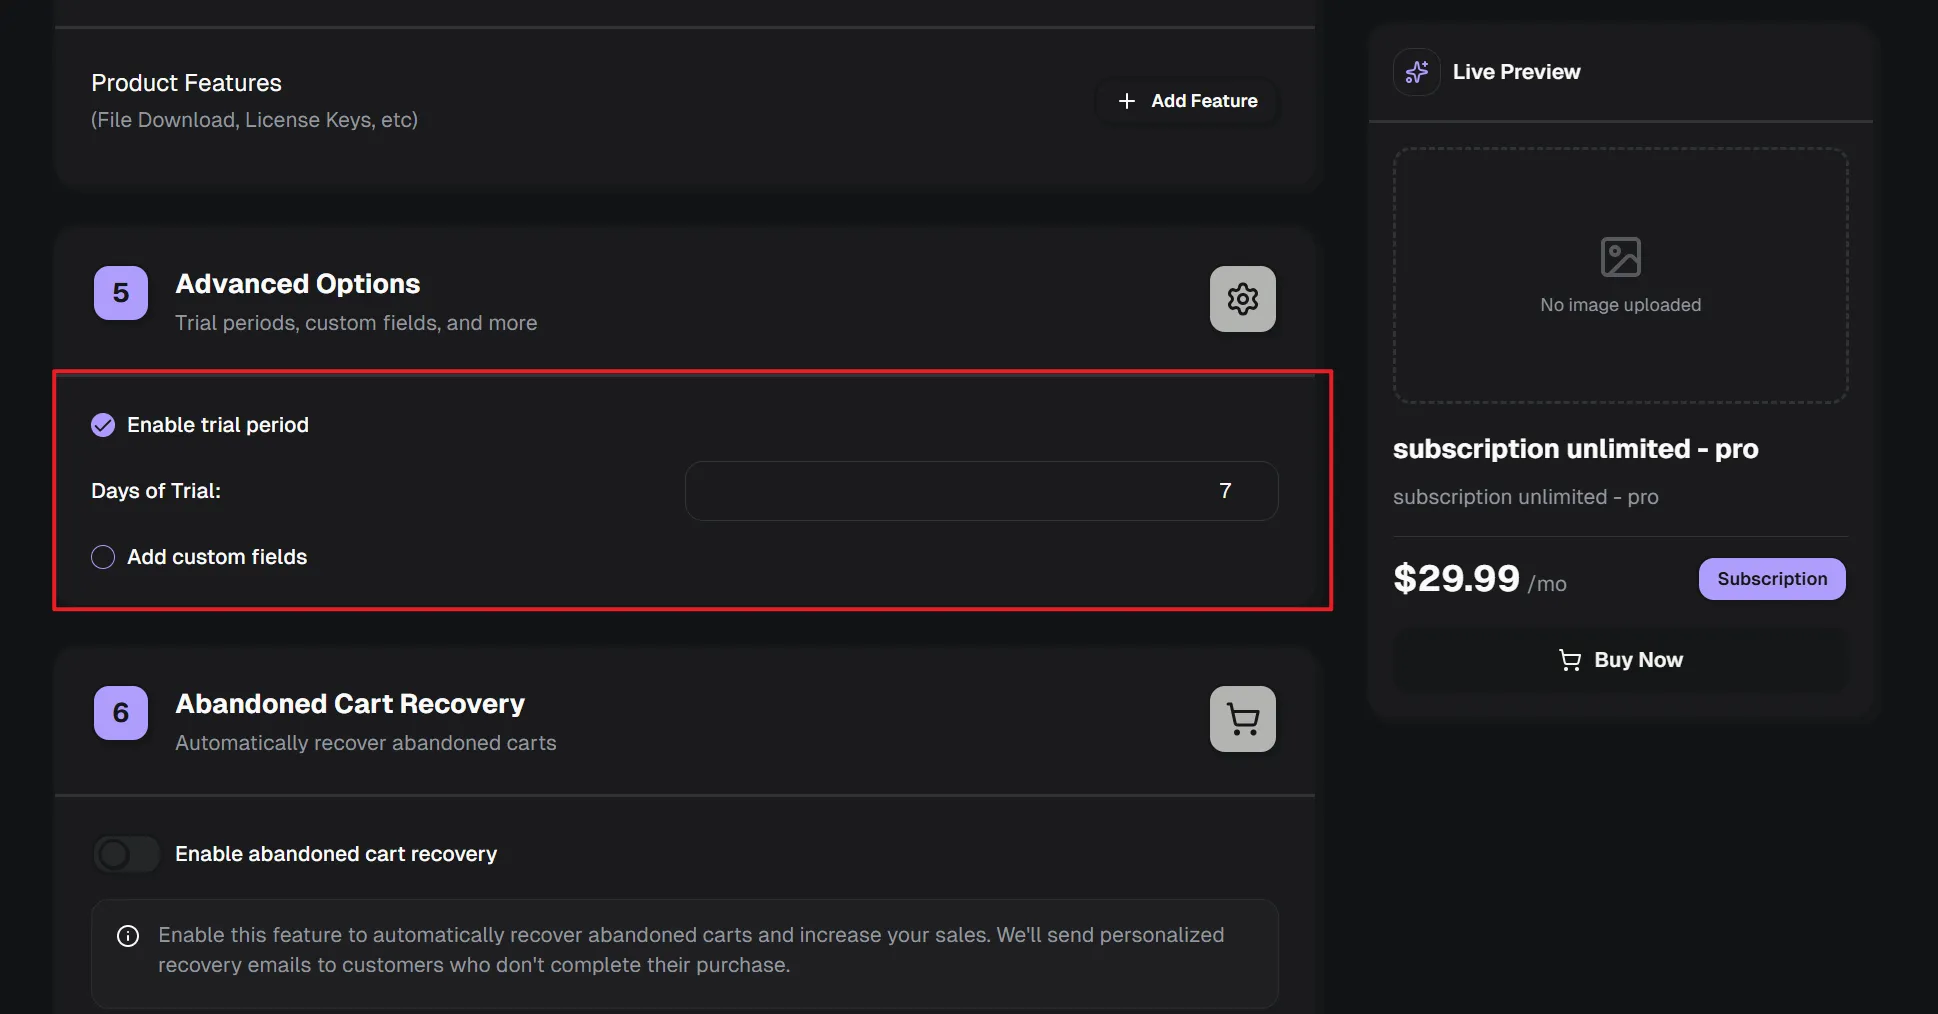Click the Abandoned Cart Recovery cart icon
1938x1014 pixels.
(x=1242, y=719)
